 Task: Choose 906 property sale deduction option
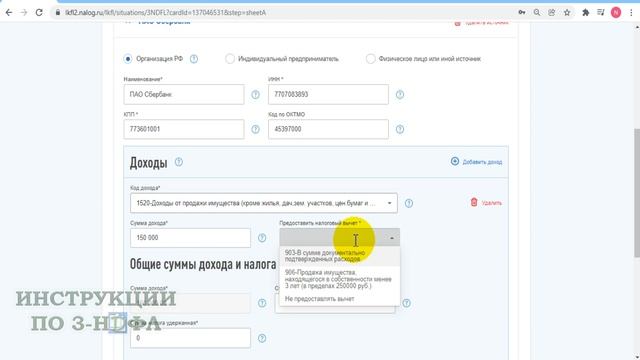pos(340,279)
